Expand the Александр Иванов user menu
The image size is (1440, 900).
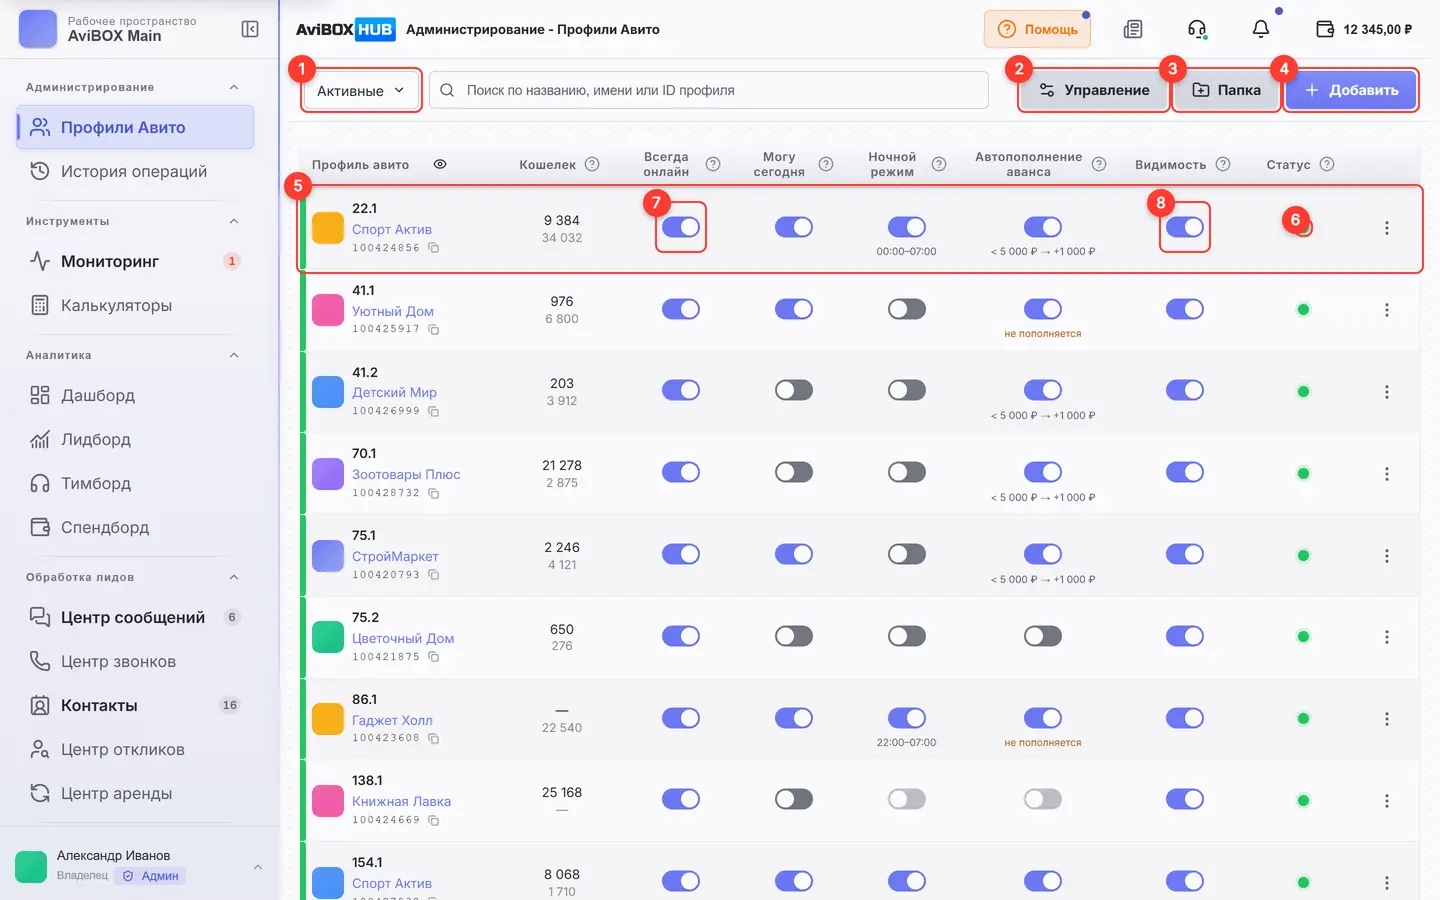(258, 867)
